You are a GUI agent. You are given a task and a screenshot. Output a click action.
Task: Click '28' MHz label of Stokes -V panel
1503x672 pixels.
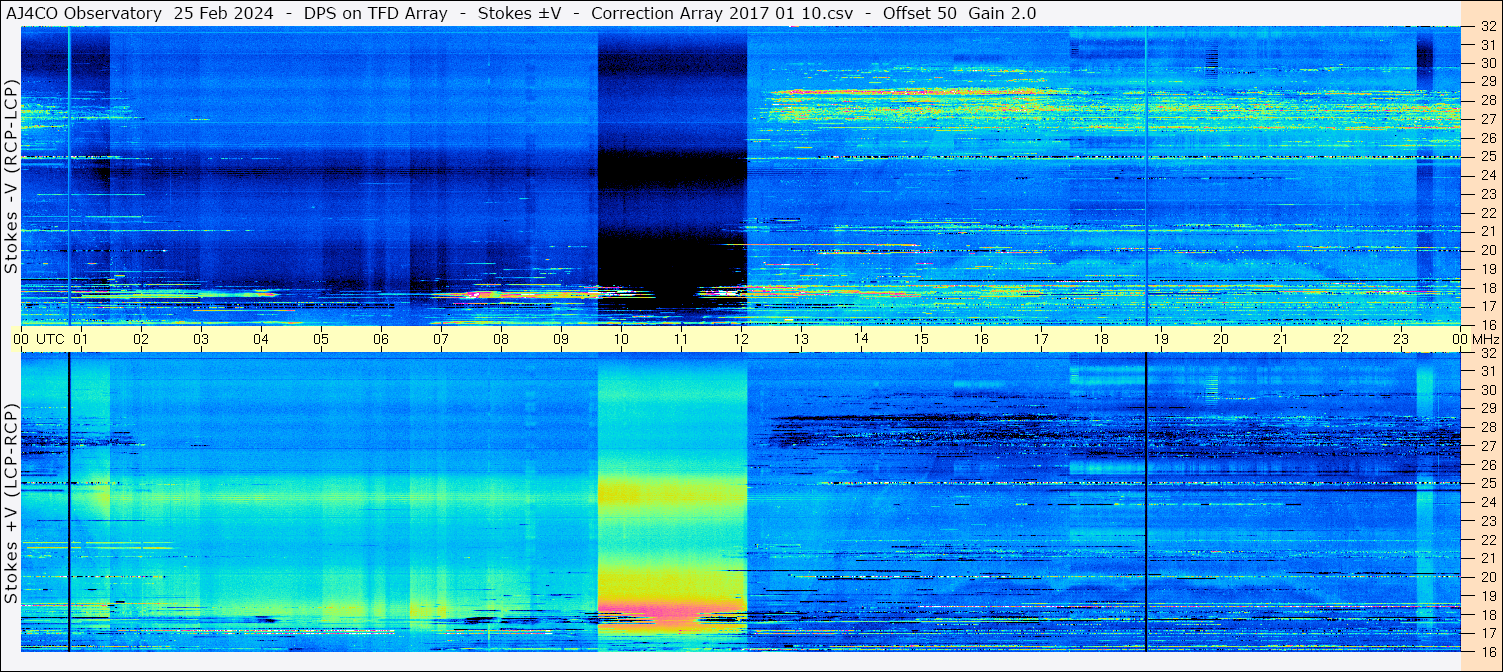(1487, 100)
